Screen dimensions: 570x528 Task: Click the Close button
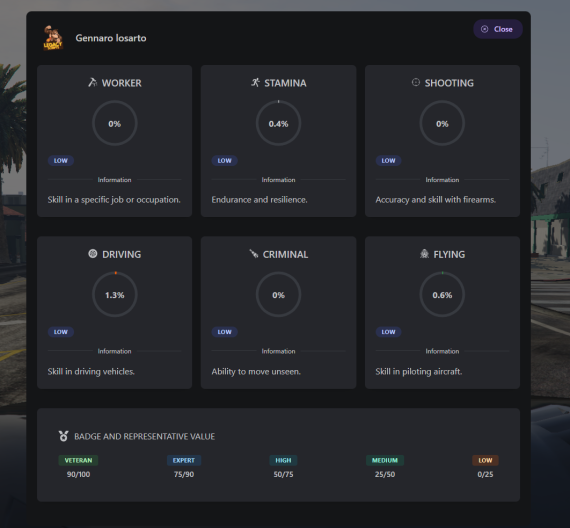498,29
